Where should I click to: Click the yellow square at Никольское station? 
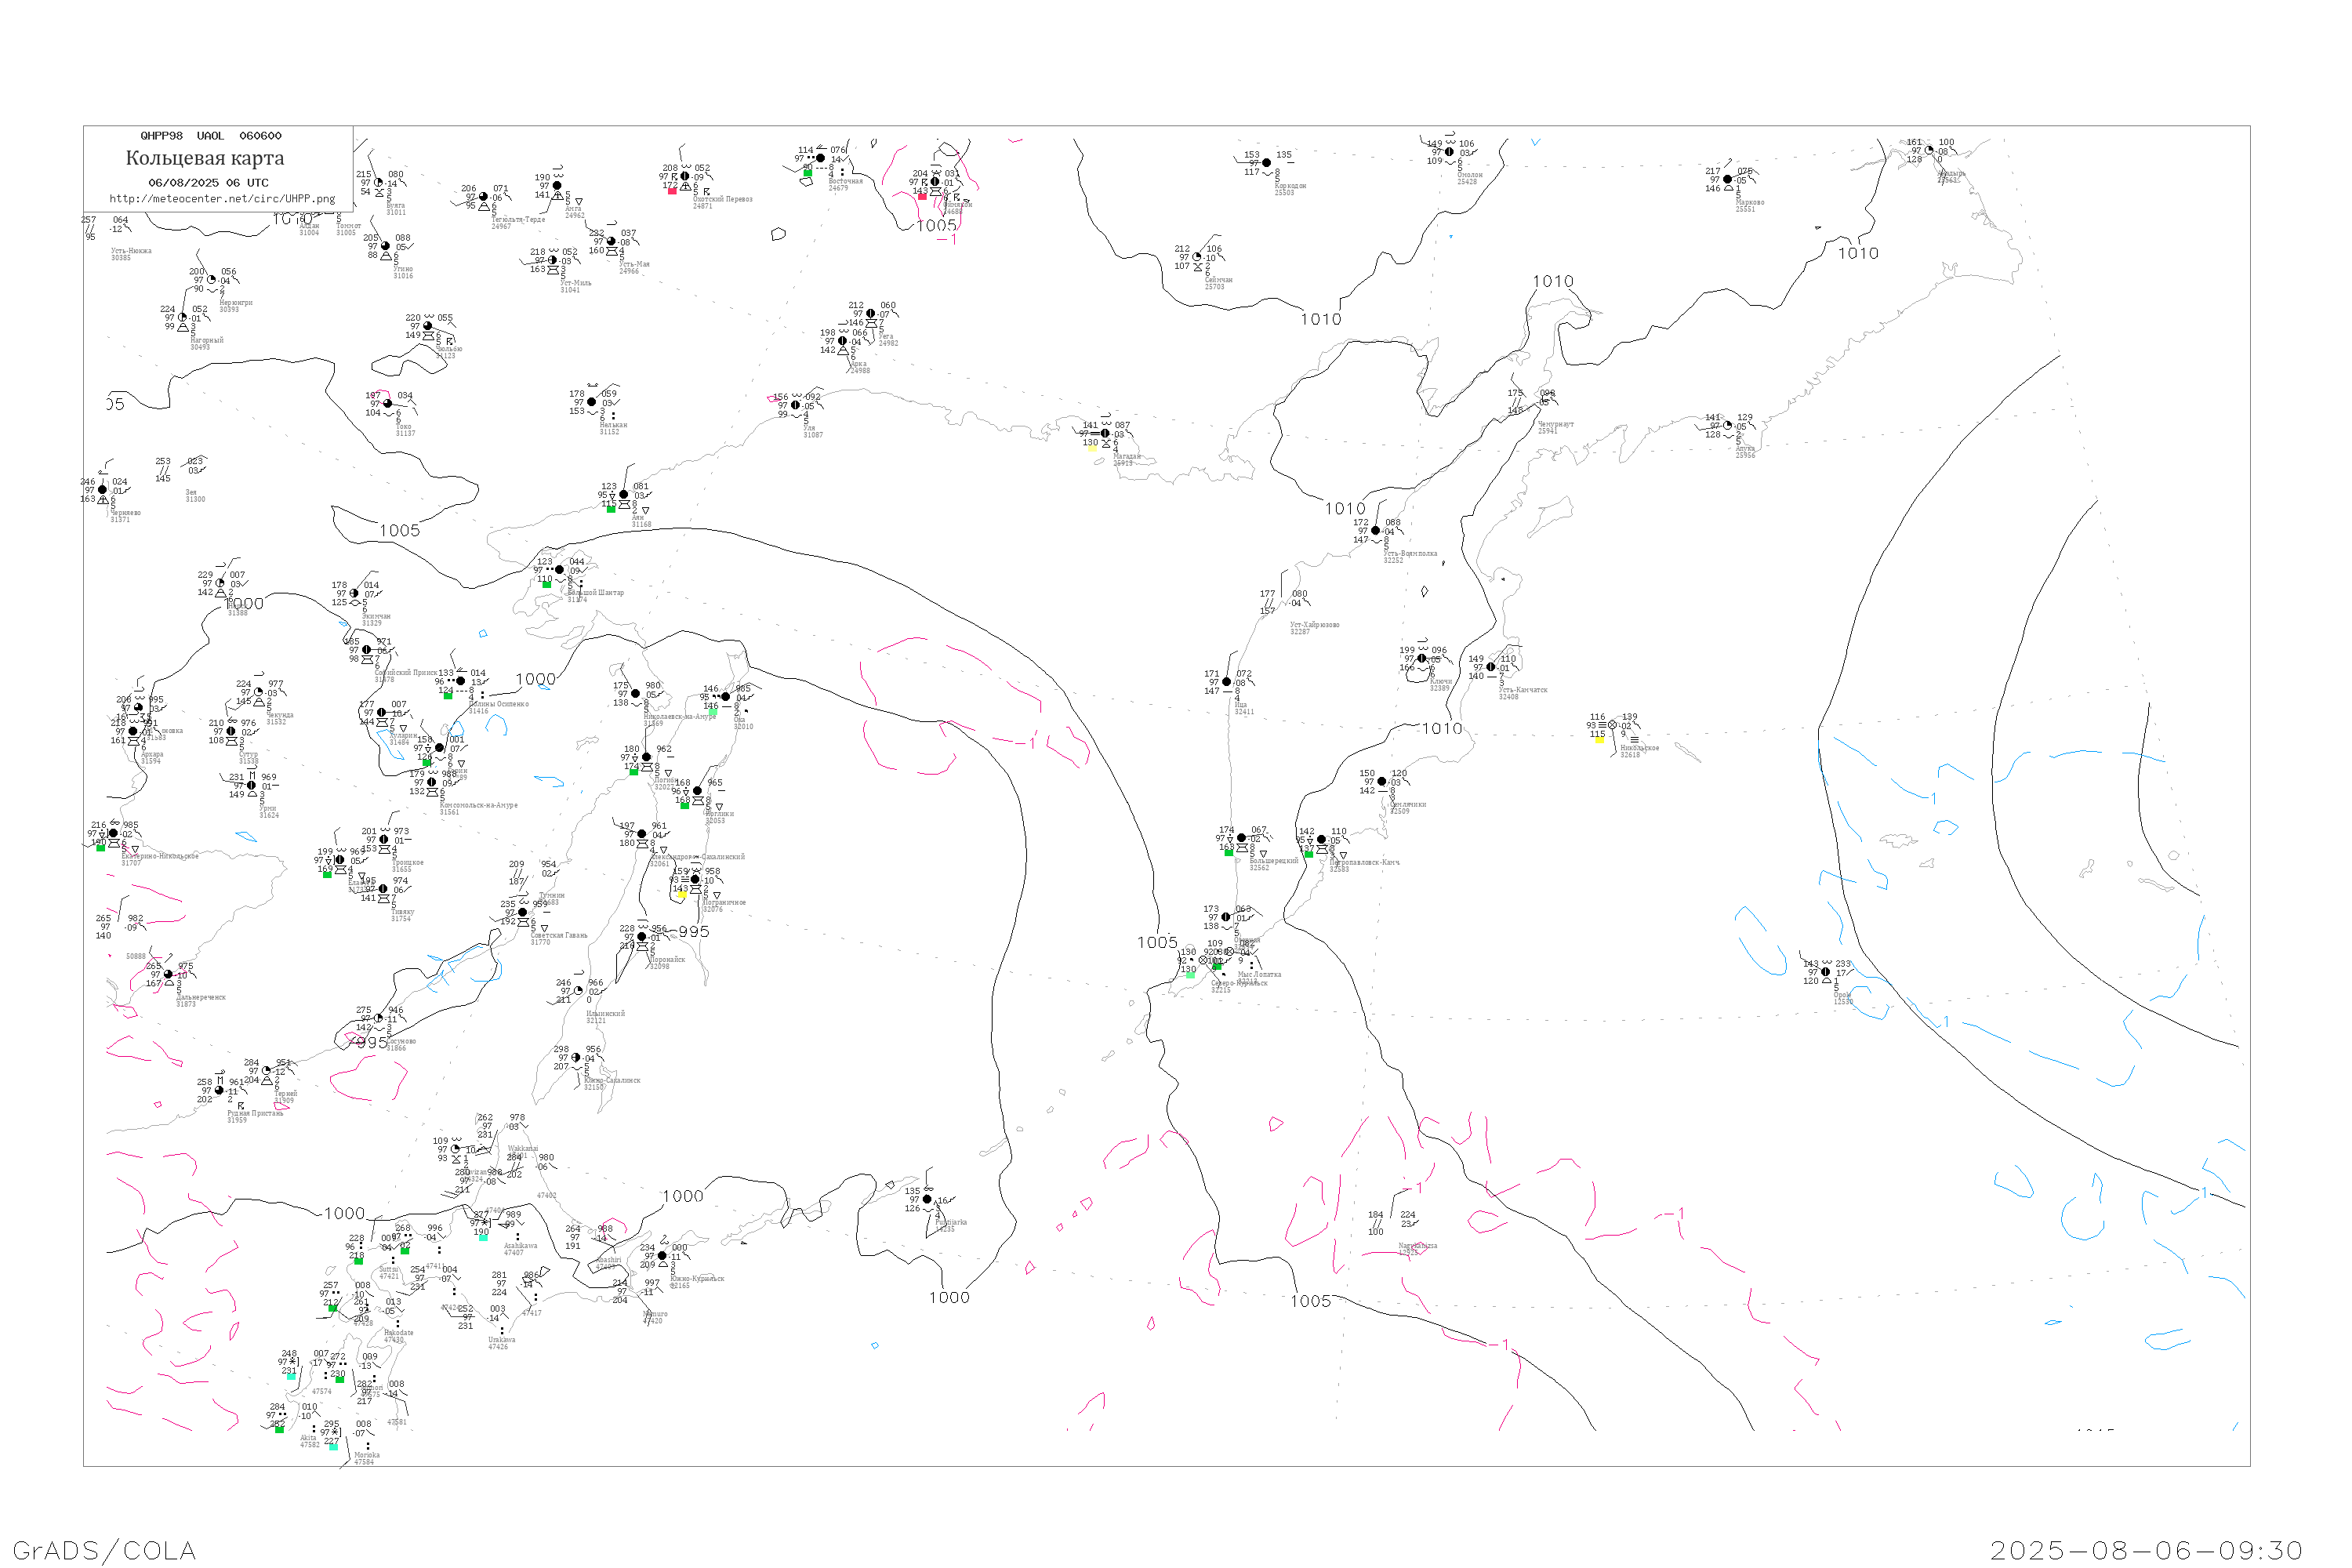pos(1599,740)
